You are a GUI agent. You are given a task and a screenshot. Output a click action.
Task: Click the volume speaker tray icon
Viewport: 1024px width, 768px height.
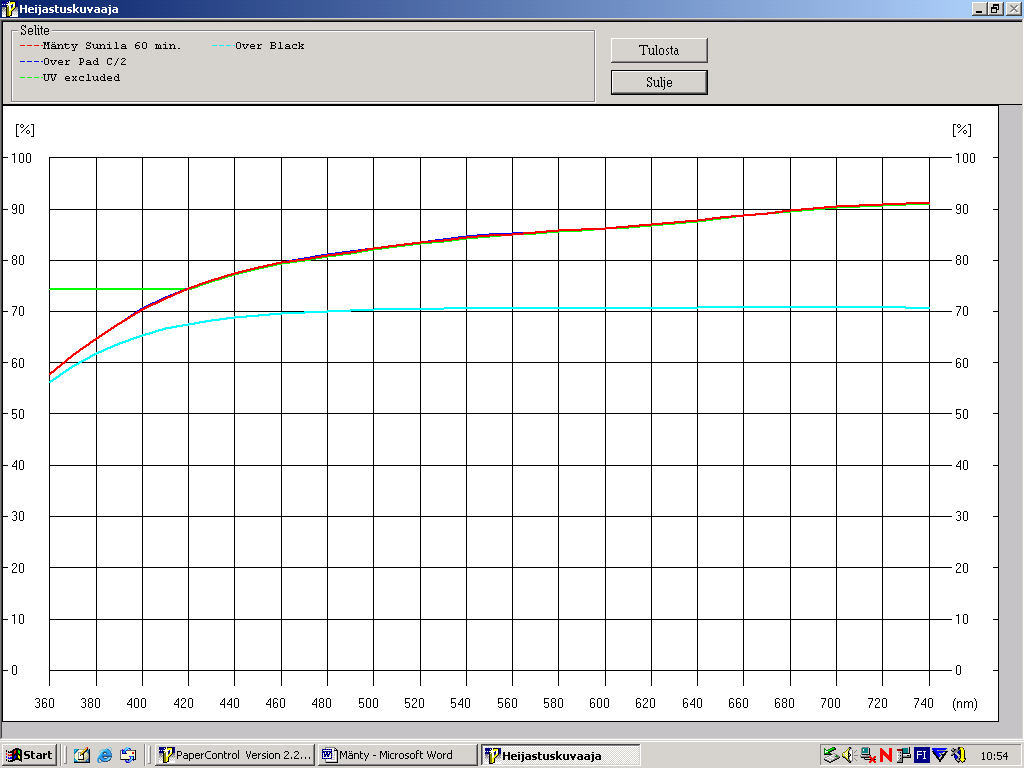coord(849,756)
